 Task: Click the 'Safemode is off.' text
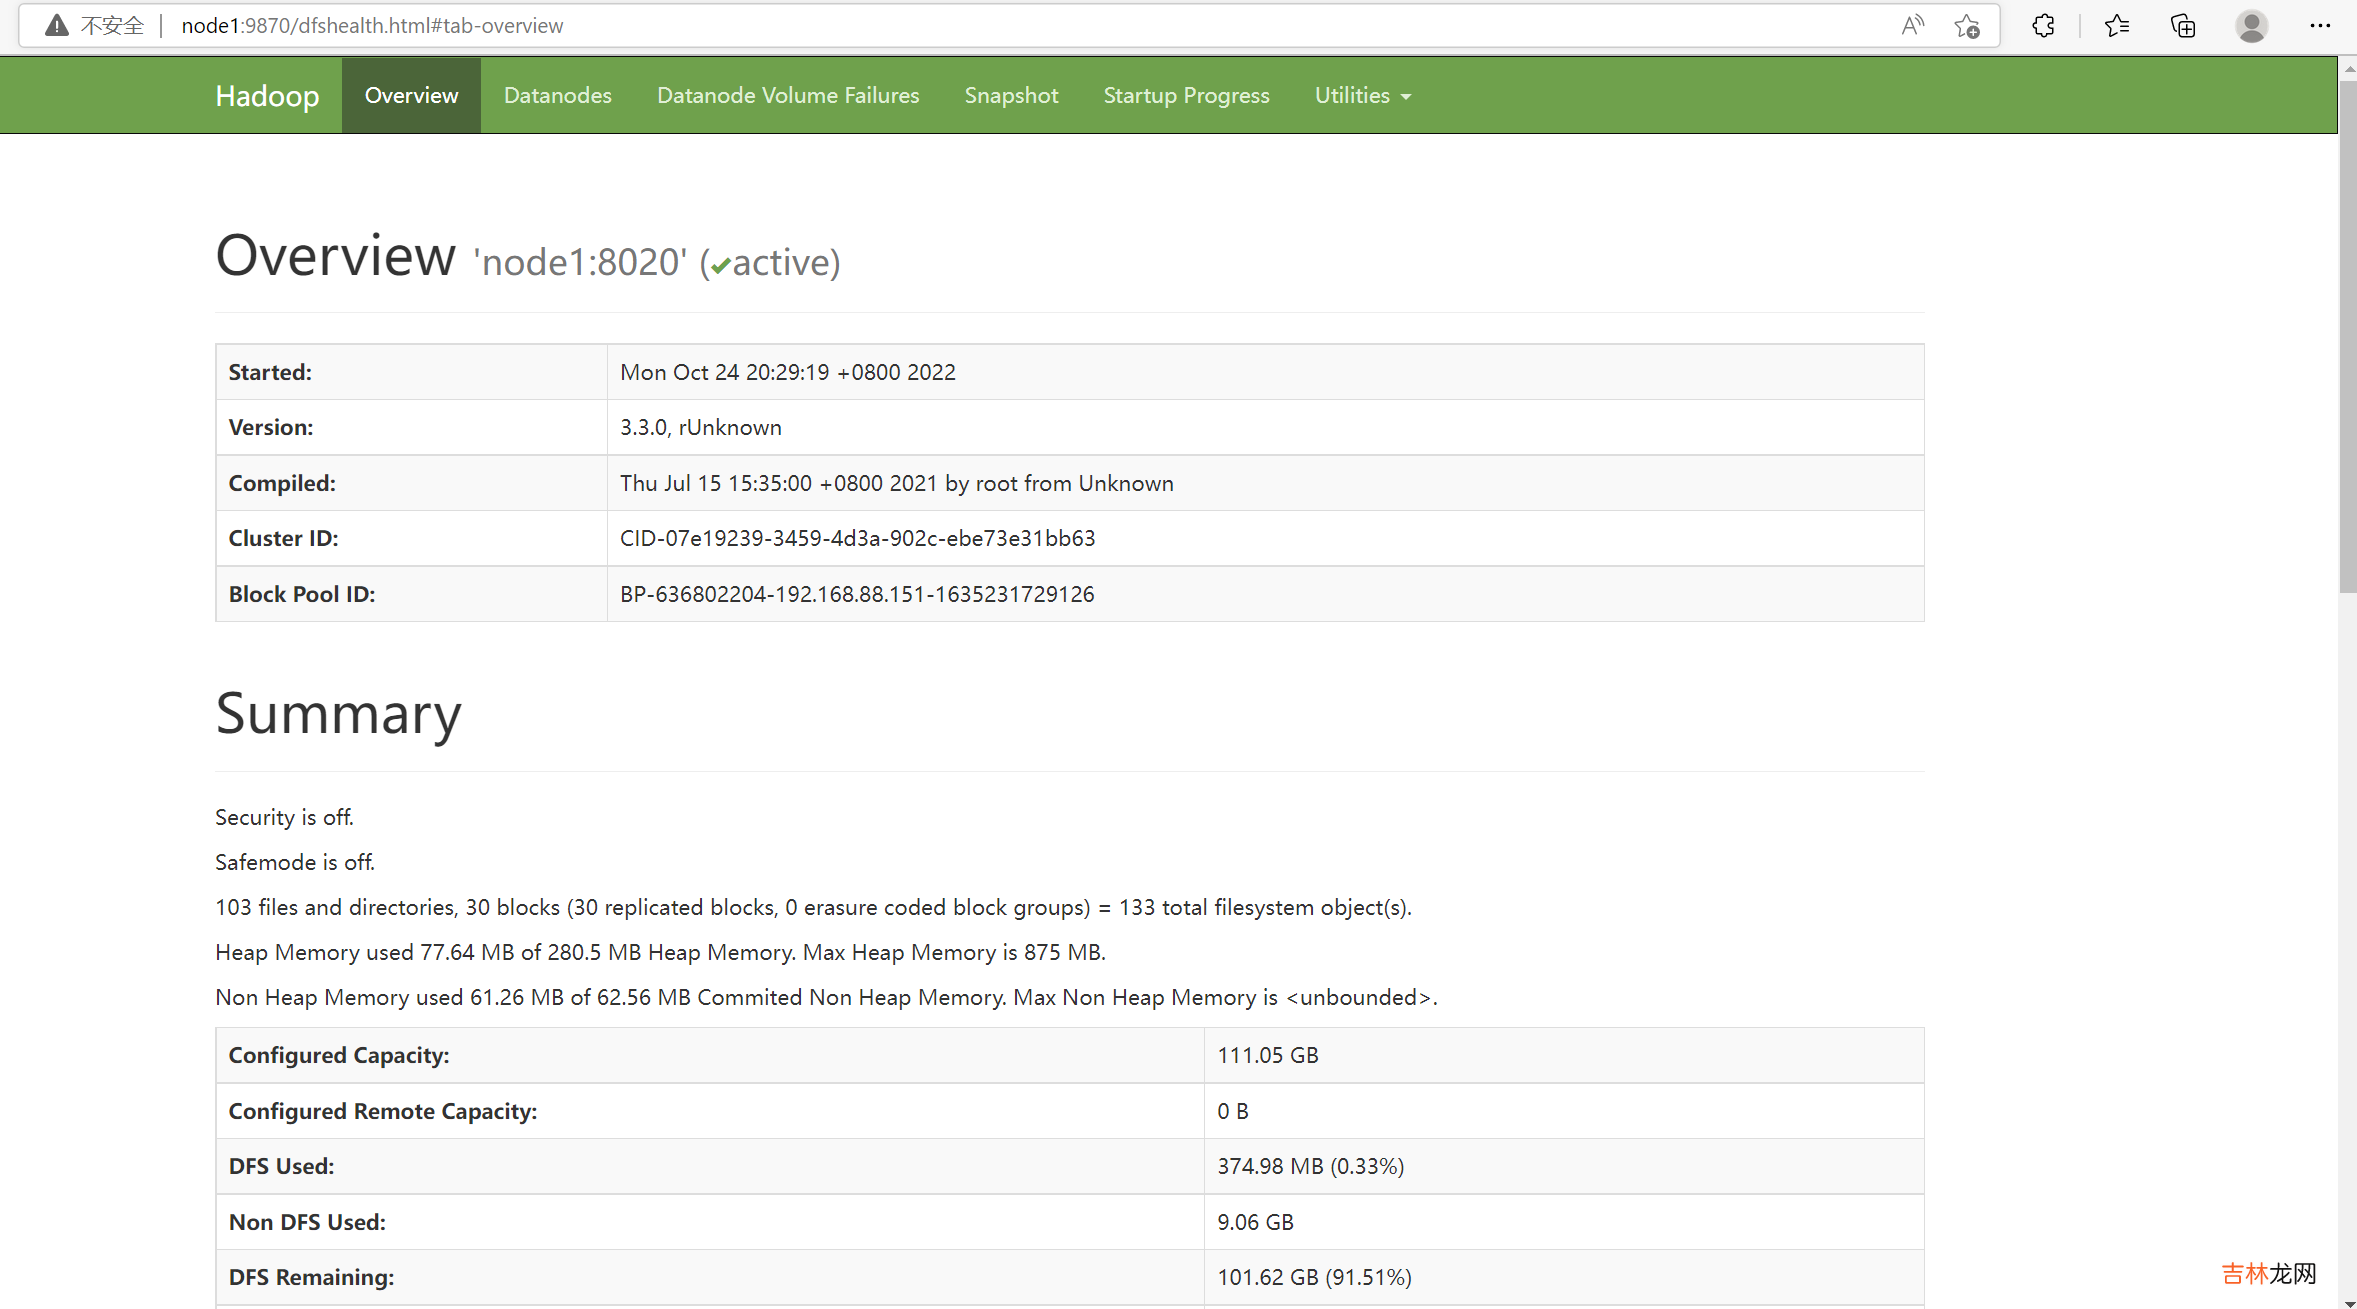(x=295, y=862)
